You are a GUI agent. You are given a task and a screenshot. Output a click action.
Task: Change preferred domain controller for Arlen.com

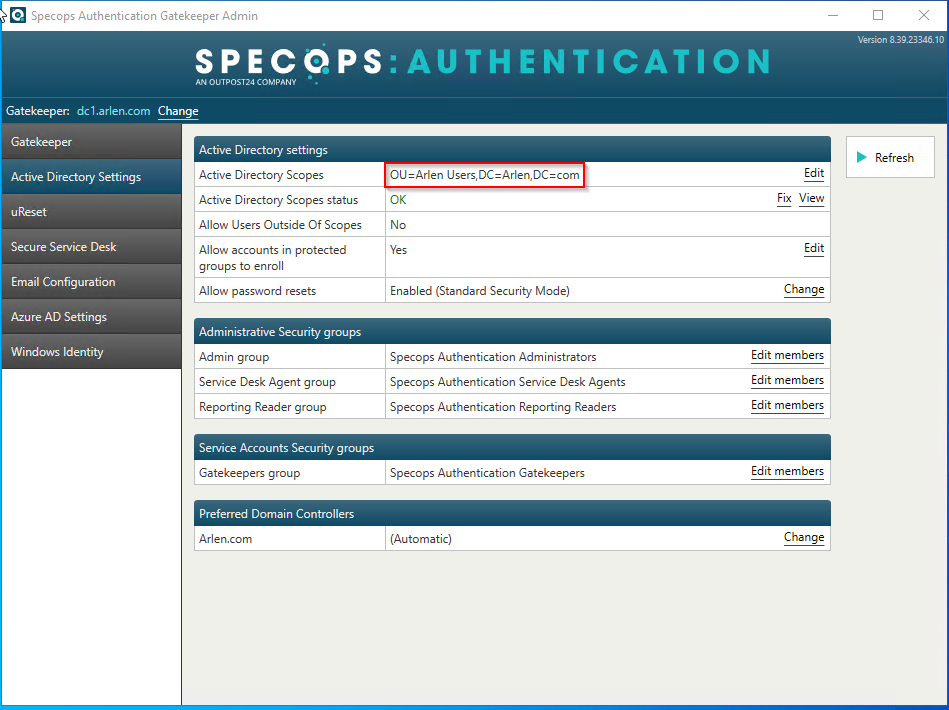tap(804, 537)
